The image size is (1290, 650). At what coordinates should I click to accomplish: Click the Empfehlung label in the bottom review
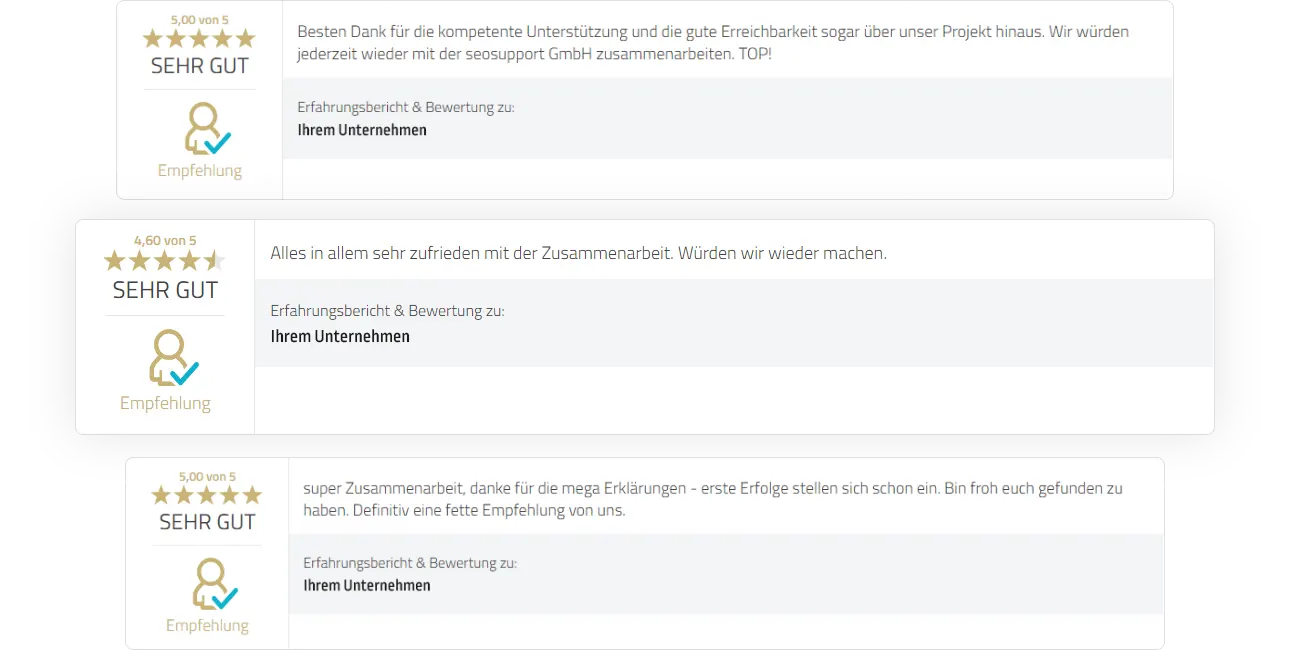[207, 625]
